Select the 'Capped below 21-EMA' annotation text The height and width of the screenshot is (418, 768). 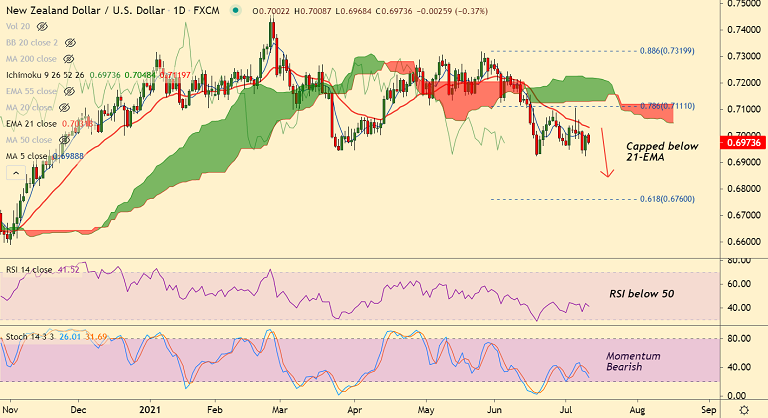coord(662,151)
